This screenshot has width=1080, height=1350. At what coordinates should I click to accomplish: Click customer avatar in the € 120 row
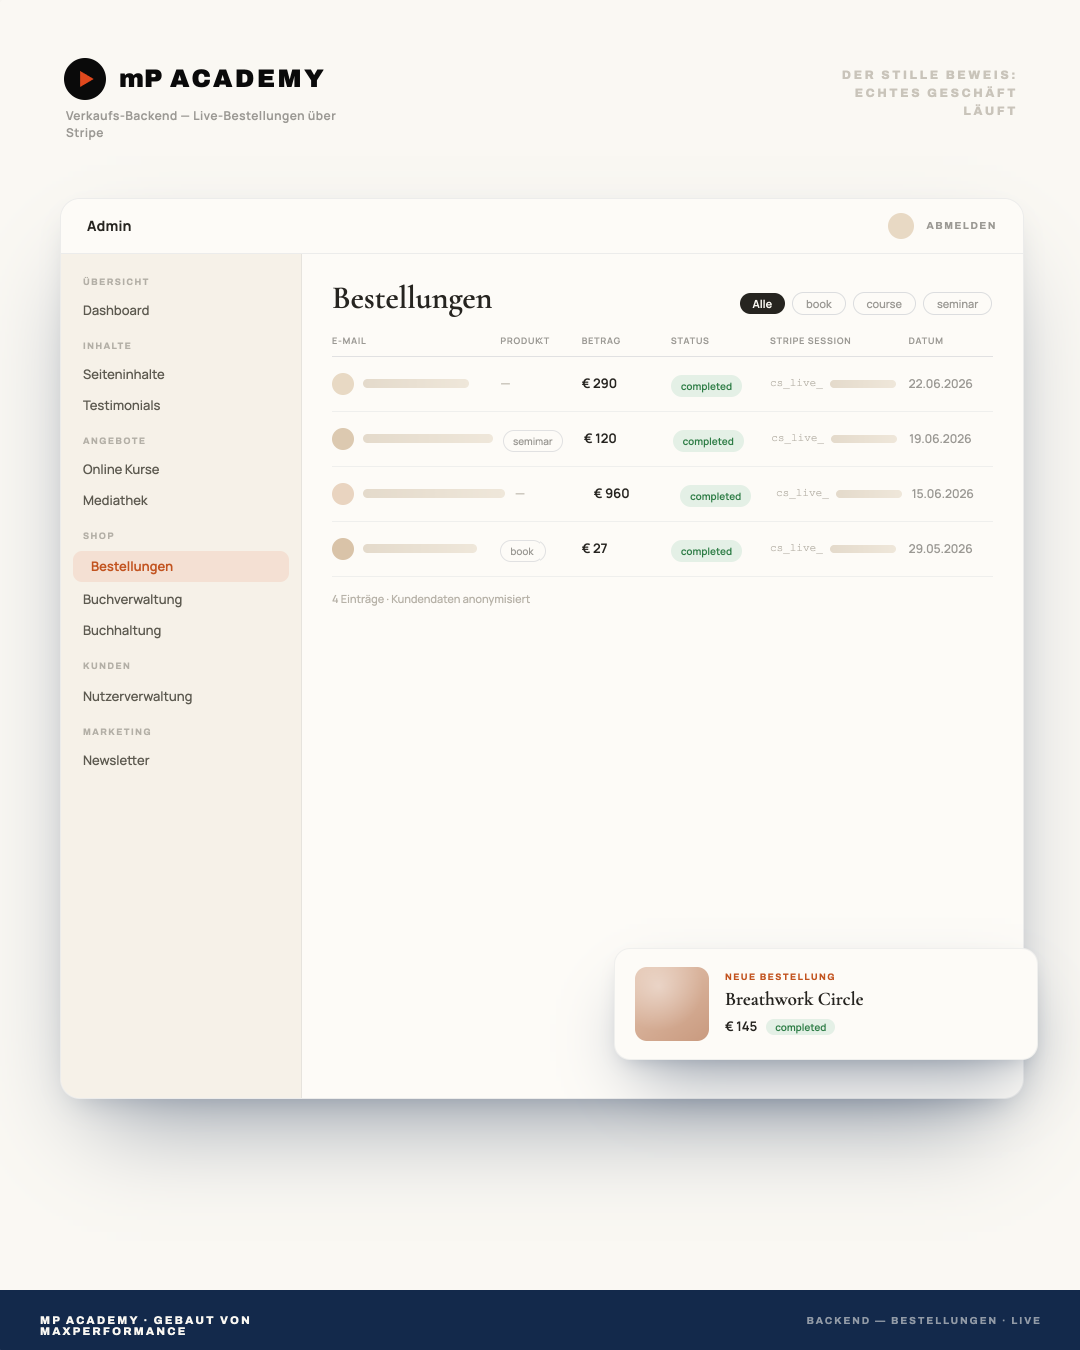tap(343, 439)
